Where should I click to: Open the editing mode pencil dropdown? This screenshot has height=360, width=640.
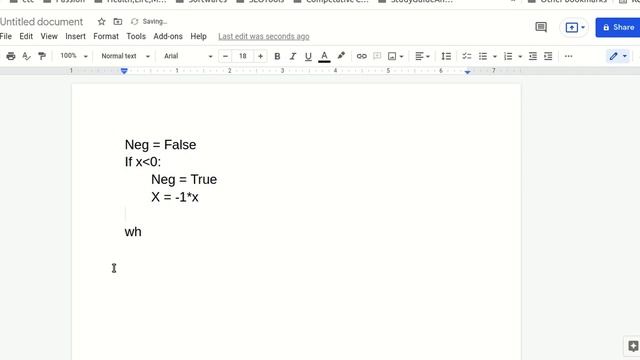(618, 56)
